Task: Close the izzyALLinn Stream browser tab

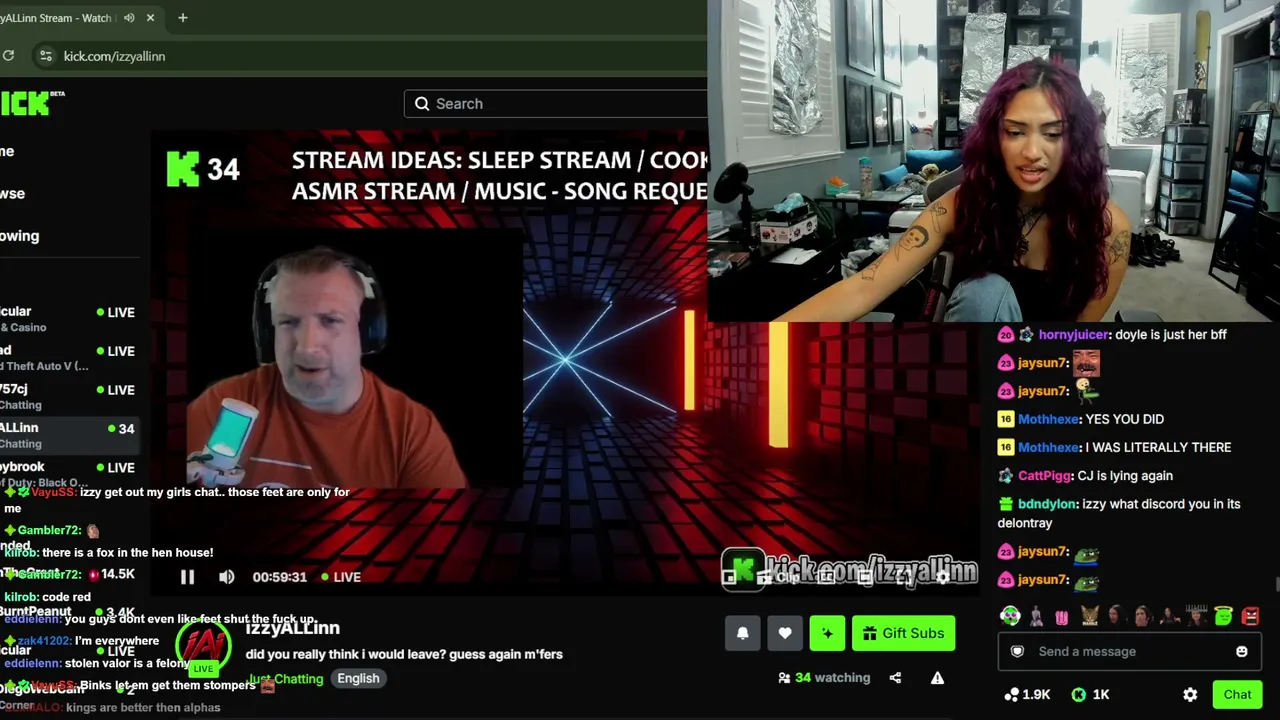Action: 151,18
